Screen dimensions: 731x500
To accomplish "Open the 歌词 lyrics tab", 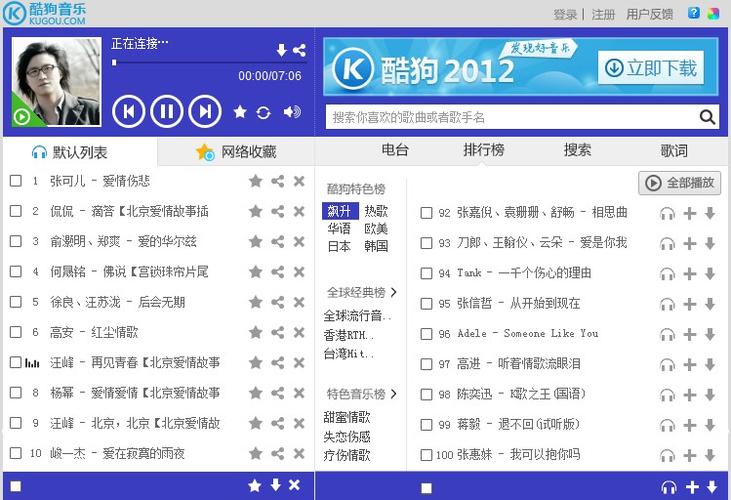I will point(674,151).
